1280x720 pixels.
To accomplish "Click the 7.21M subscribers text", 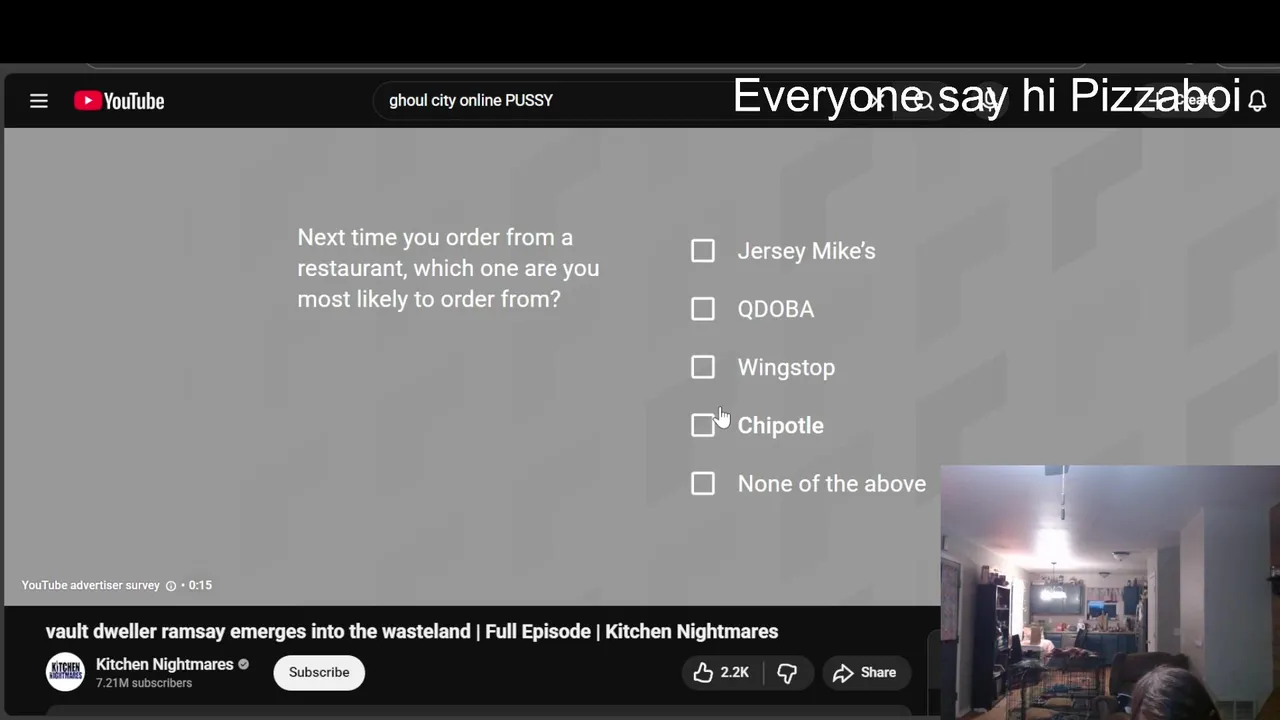I will (x=144, y=683).
